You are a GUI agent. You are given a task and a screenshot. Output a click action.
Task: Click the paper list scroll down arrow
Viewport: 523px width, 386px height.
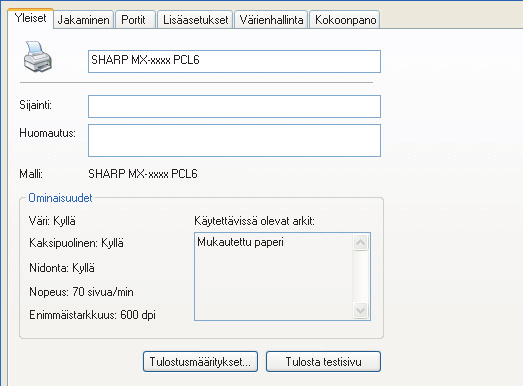360,311
